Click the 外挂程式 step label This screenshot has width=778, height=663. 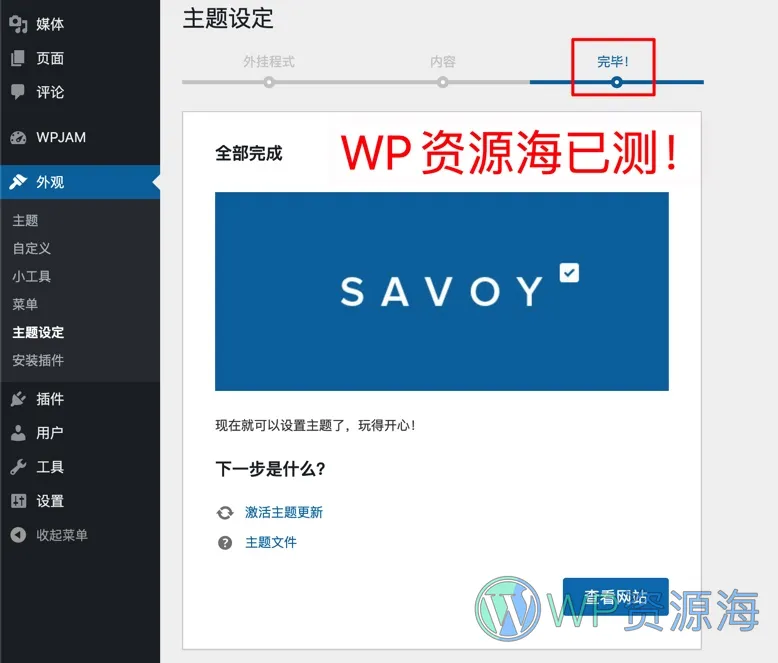click(x=269, y=62)
